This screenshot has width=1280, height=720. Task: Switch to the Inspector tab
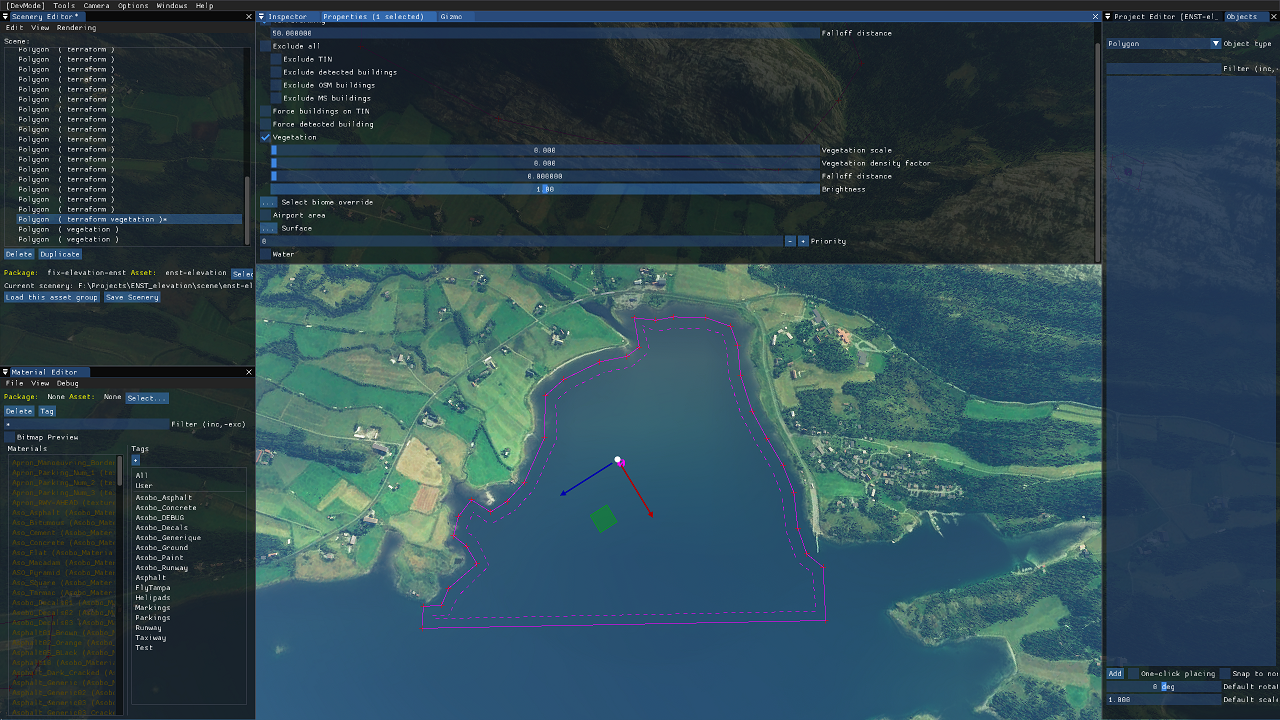coord(288,17)
